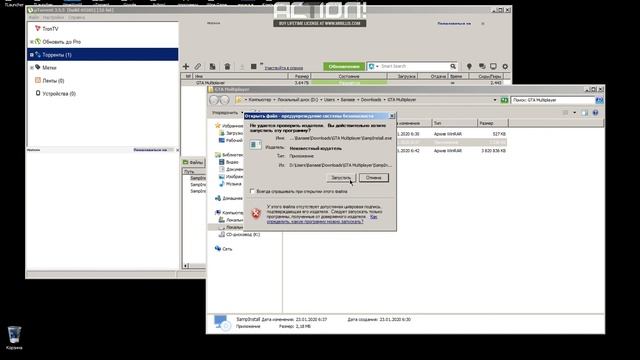The image size is (640, 360).
Task: Open the Файл menu in uTorrent
Action: (x=34, y=18)
